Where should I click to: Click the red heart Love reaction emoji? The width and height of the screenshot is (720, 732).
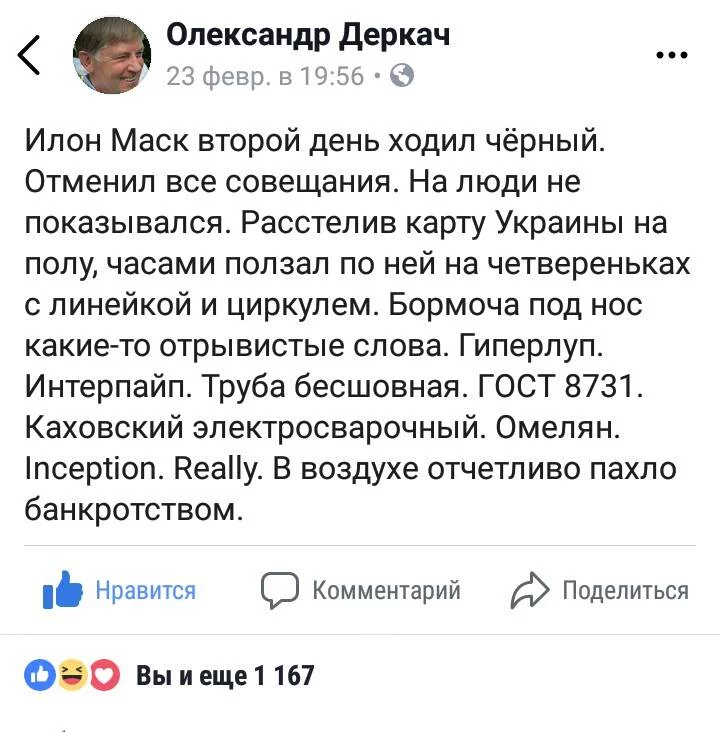[x=104, y=676]
